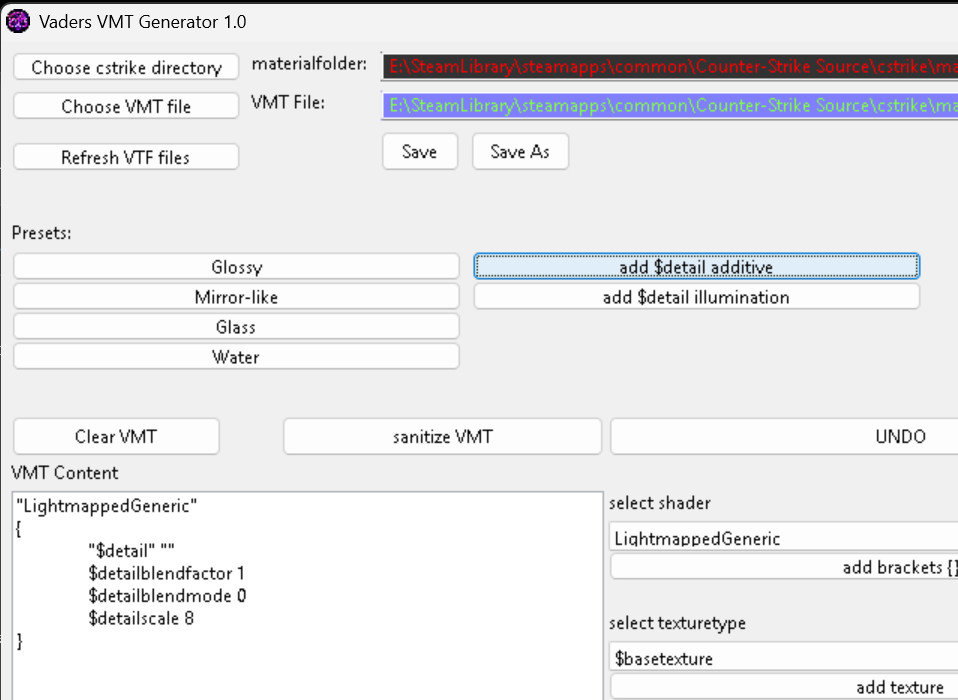Click the $detailblendmode 0 line

coord(167,596)
